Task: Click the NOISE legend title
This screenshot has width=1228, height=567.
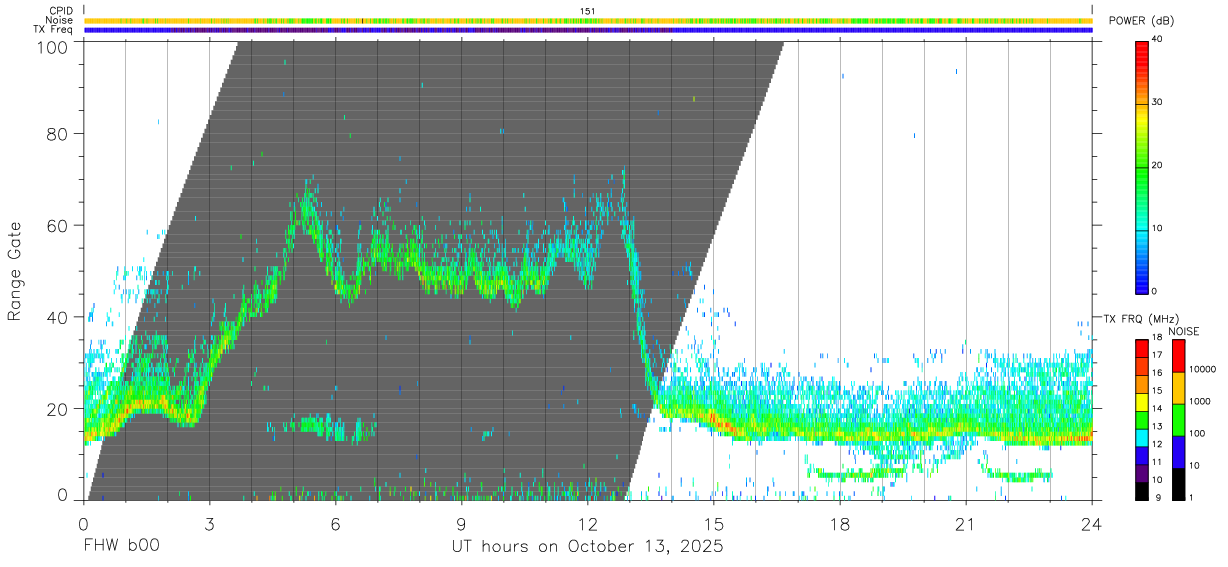Action: click(1184, 331)
